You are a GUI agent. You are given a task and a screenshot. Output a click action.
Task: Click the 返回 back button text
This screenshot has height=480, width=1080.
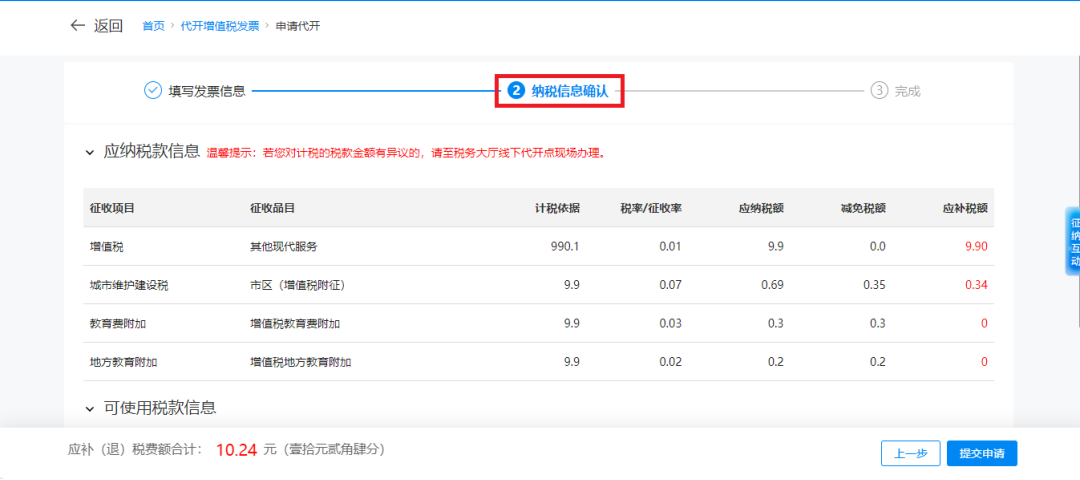click(x=108, y=26)
